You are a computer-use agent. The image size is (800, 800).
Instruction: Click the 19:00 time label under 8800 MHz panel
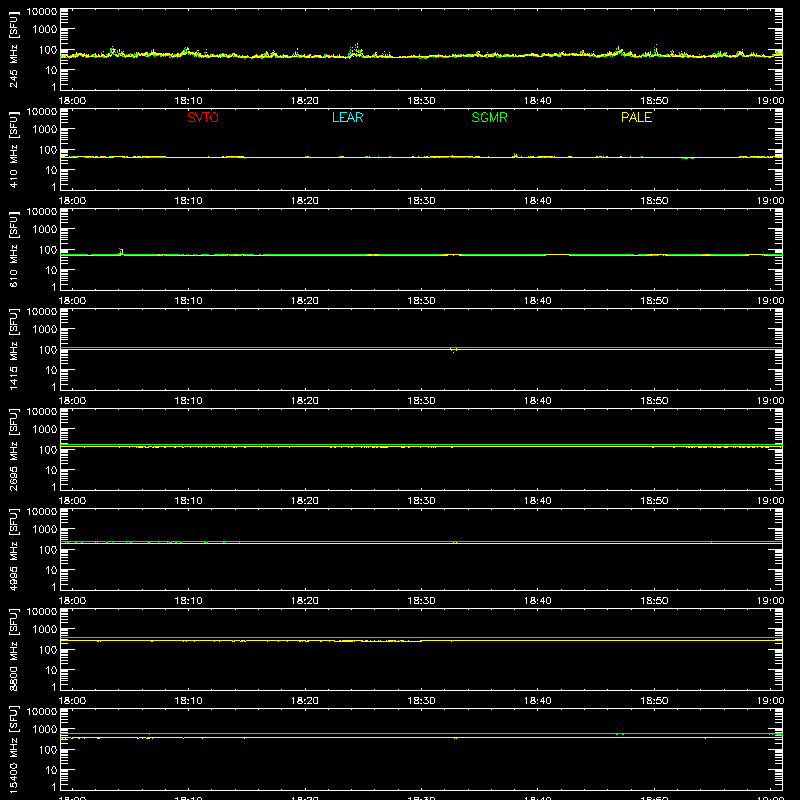point(770,701)
